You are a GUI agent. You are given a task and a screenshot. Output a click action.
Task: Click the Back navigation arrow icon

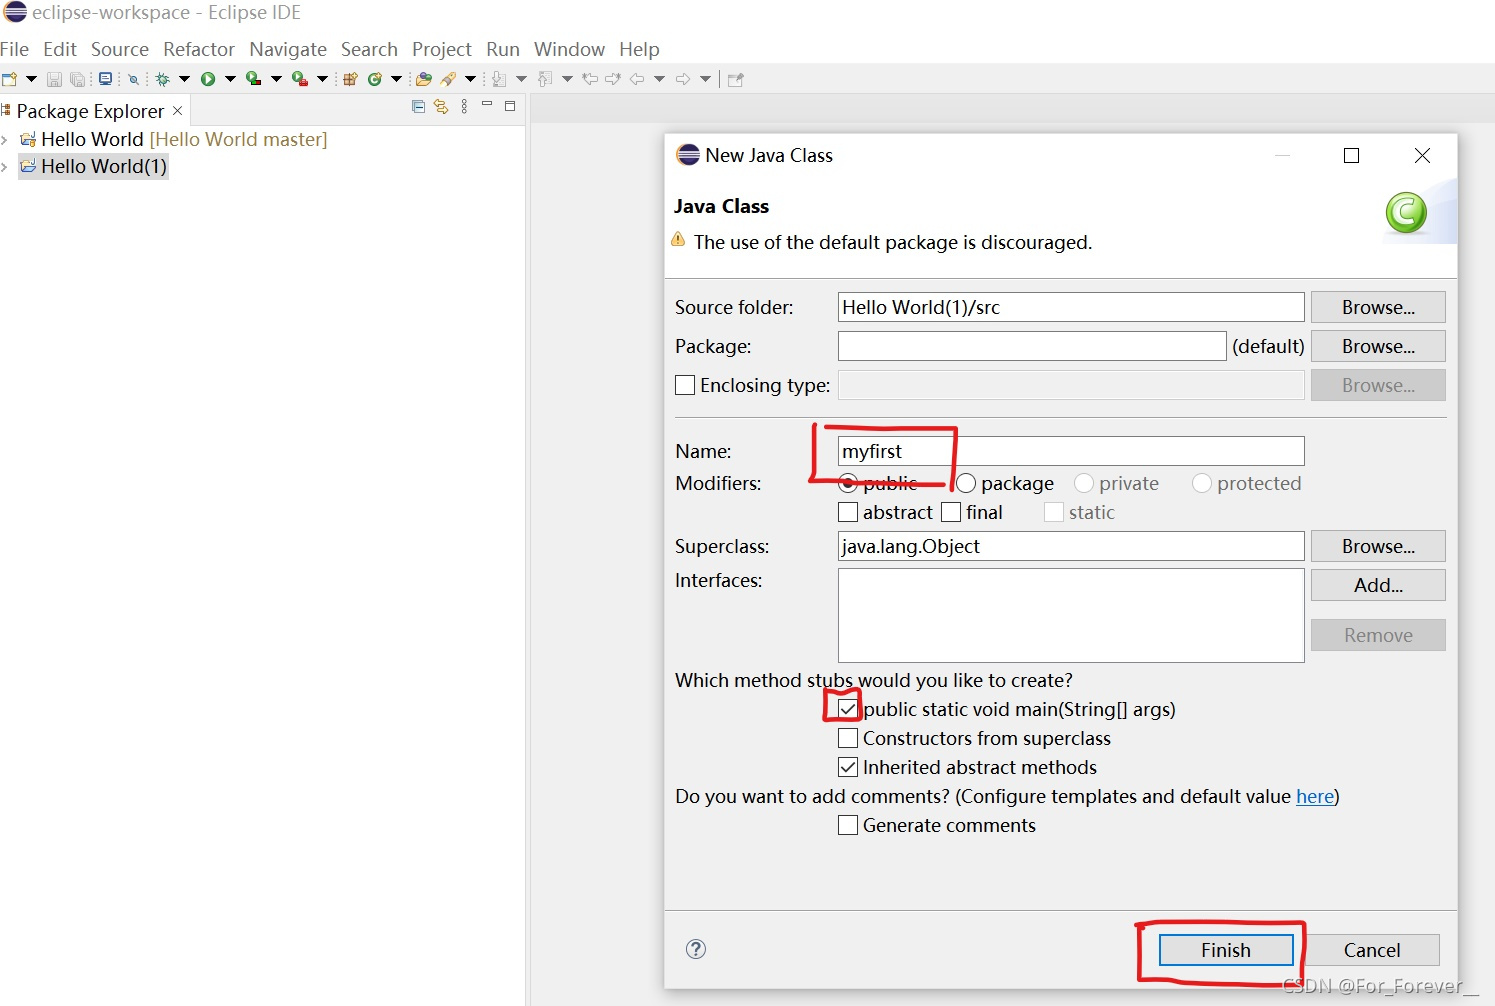[637, 79]
